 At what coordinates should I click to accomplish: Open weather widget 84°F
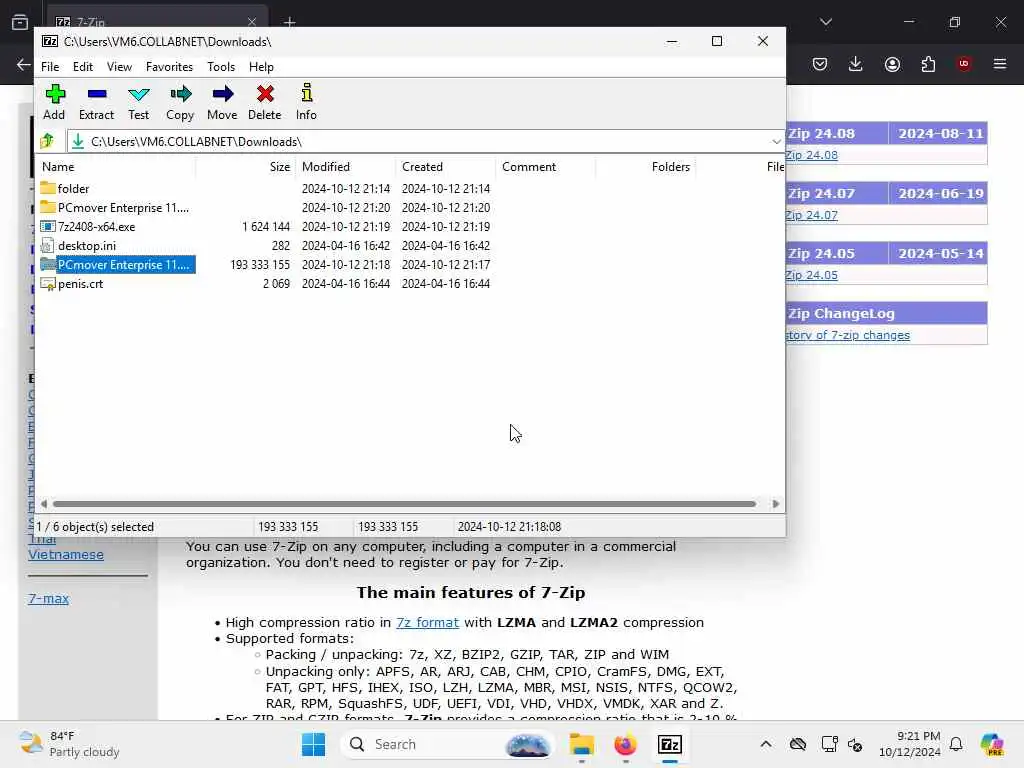69,744
